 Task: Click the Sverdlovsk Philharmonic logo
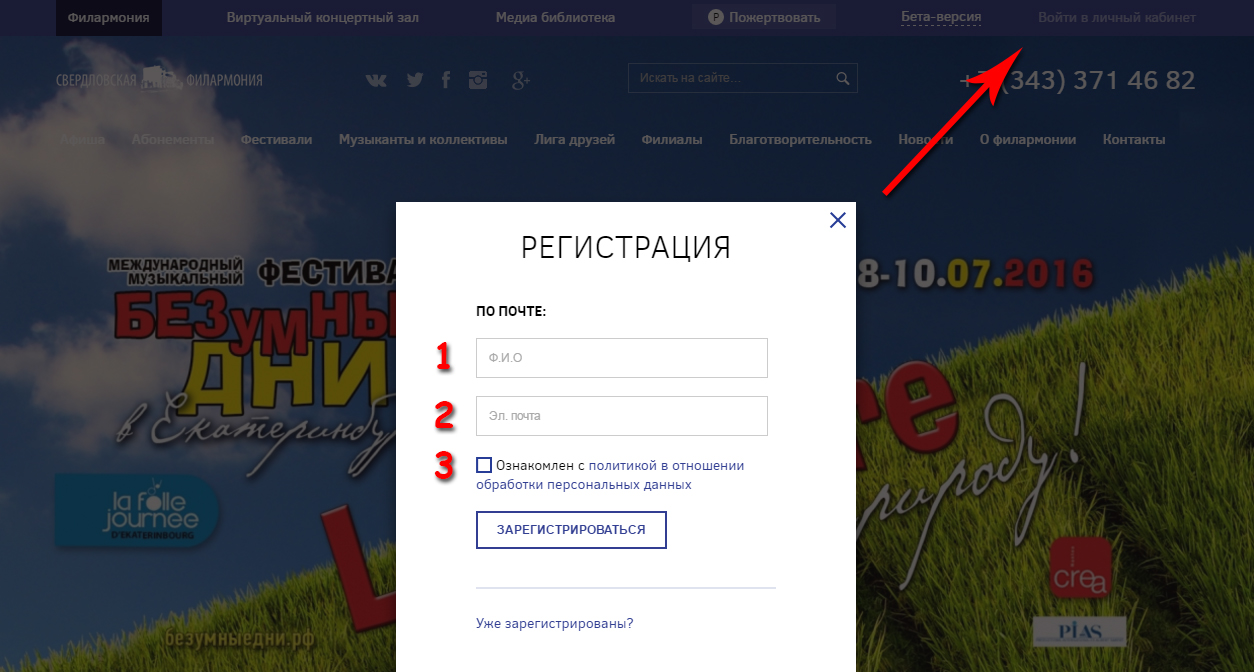point(160,79)
